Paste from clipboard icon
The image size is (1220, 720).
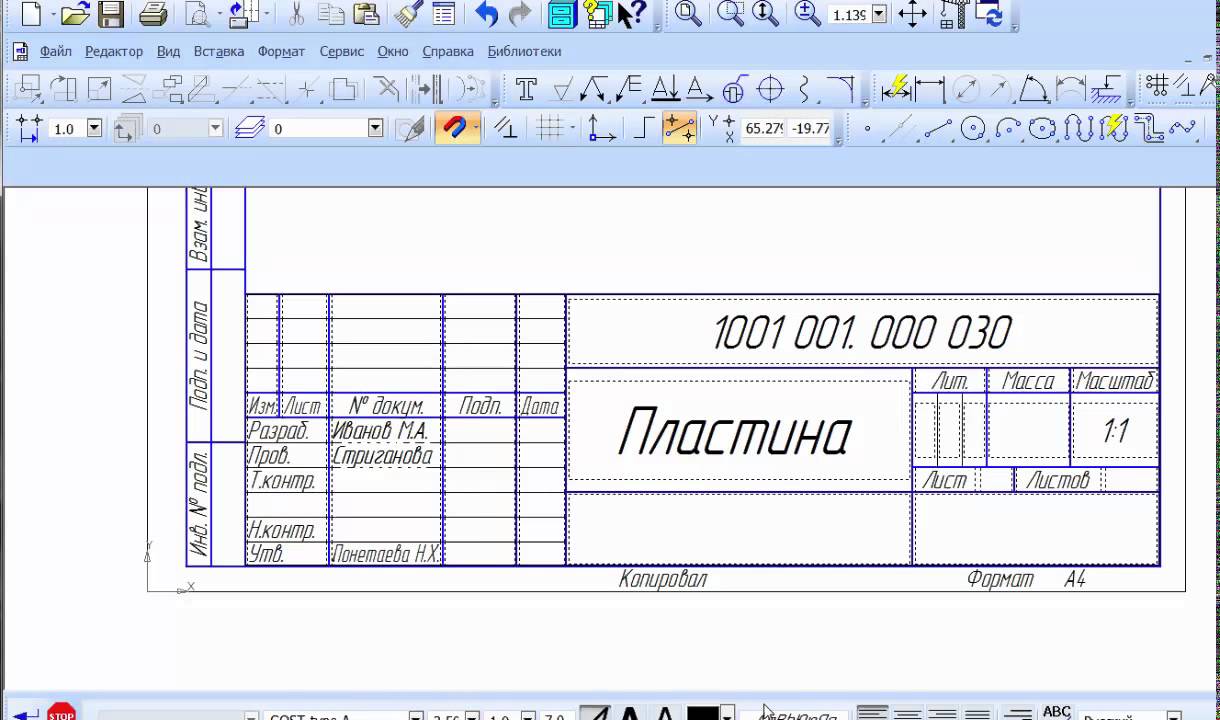(x=366, y=14)
